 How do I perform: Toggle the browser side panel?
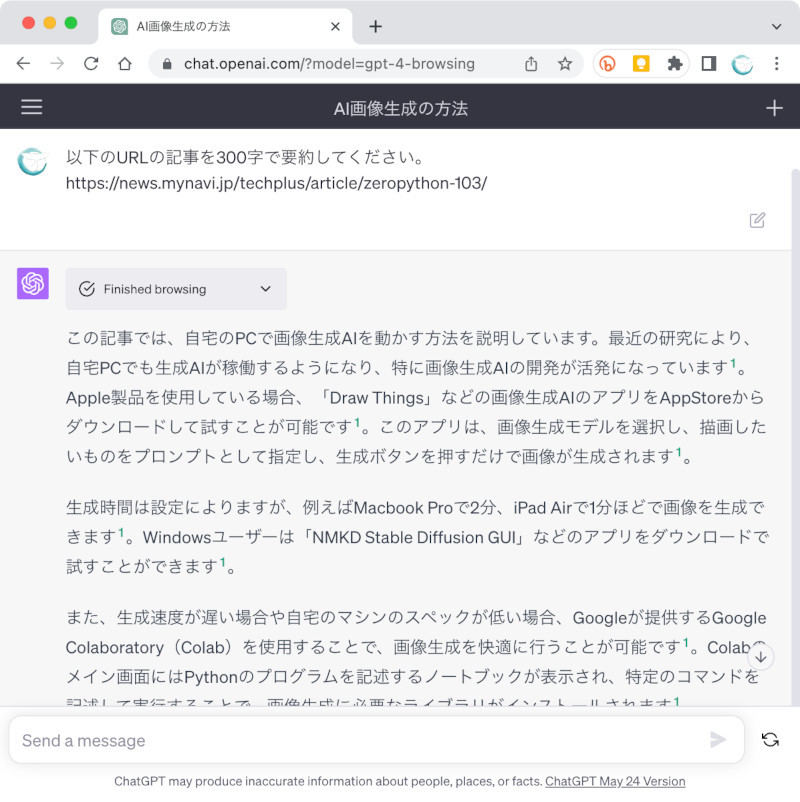coord(708,64)
